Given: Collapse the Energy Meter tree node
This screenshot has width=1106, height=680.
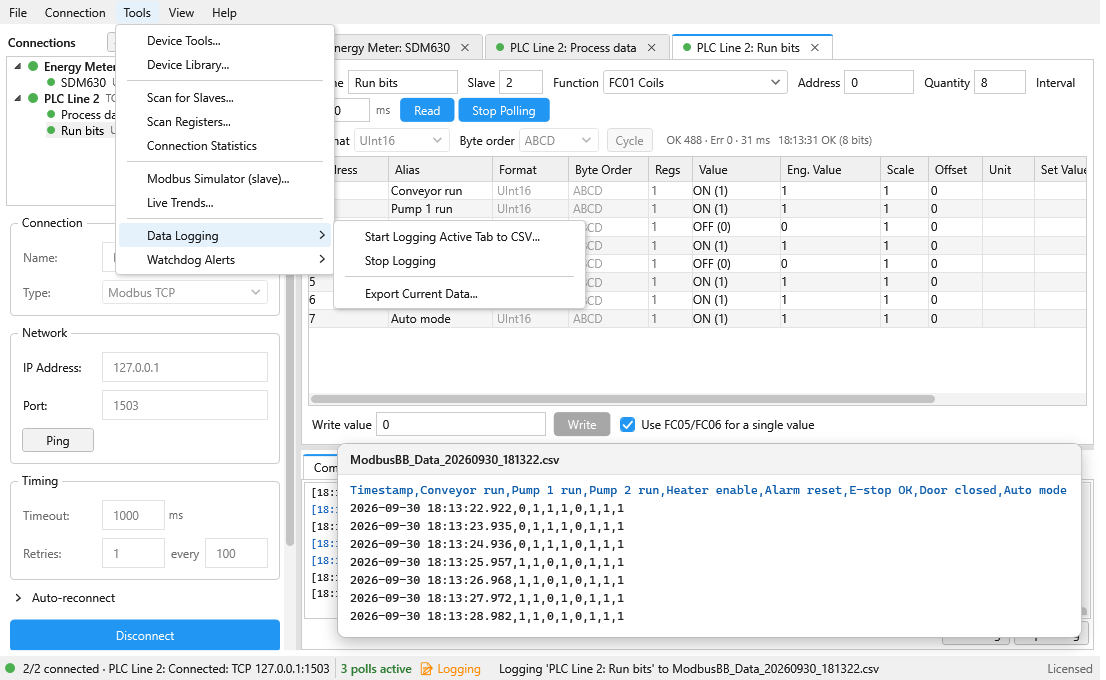Looking at the screenshot, I should tap(18, 66).
